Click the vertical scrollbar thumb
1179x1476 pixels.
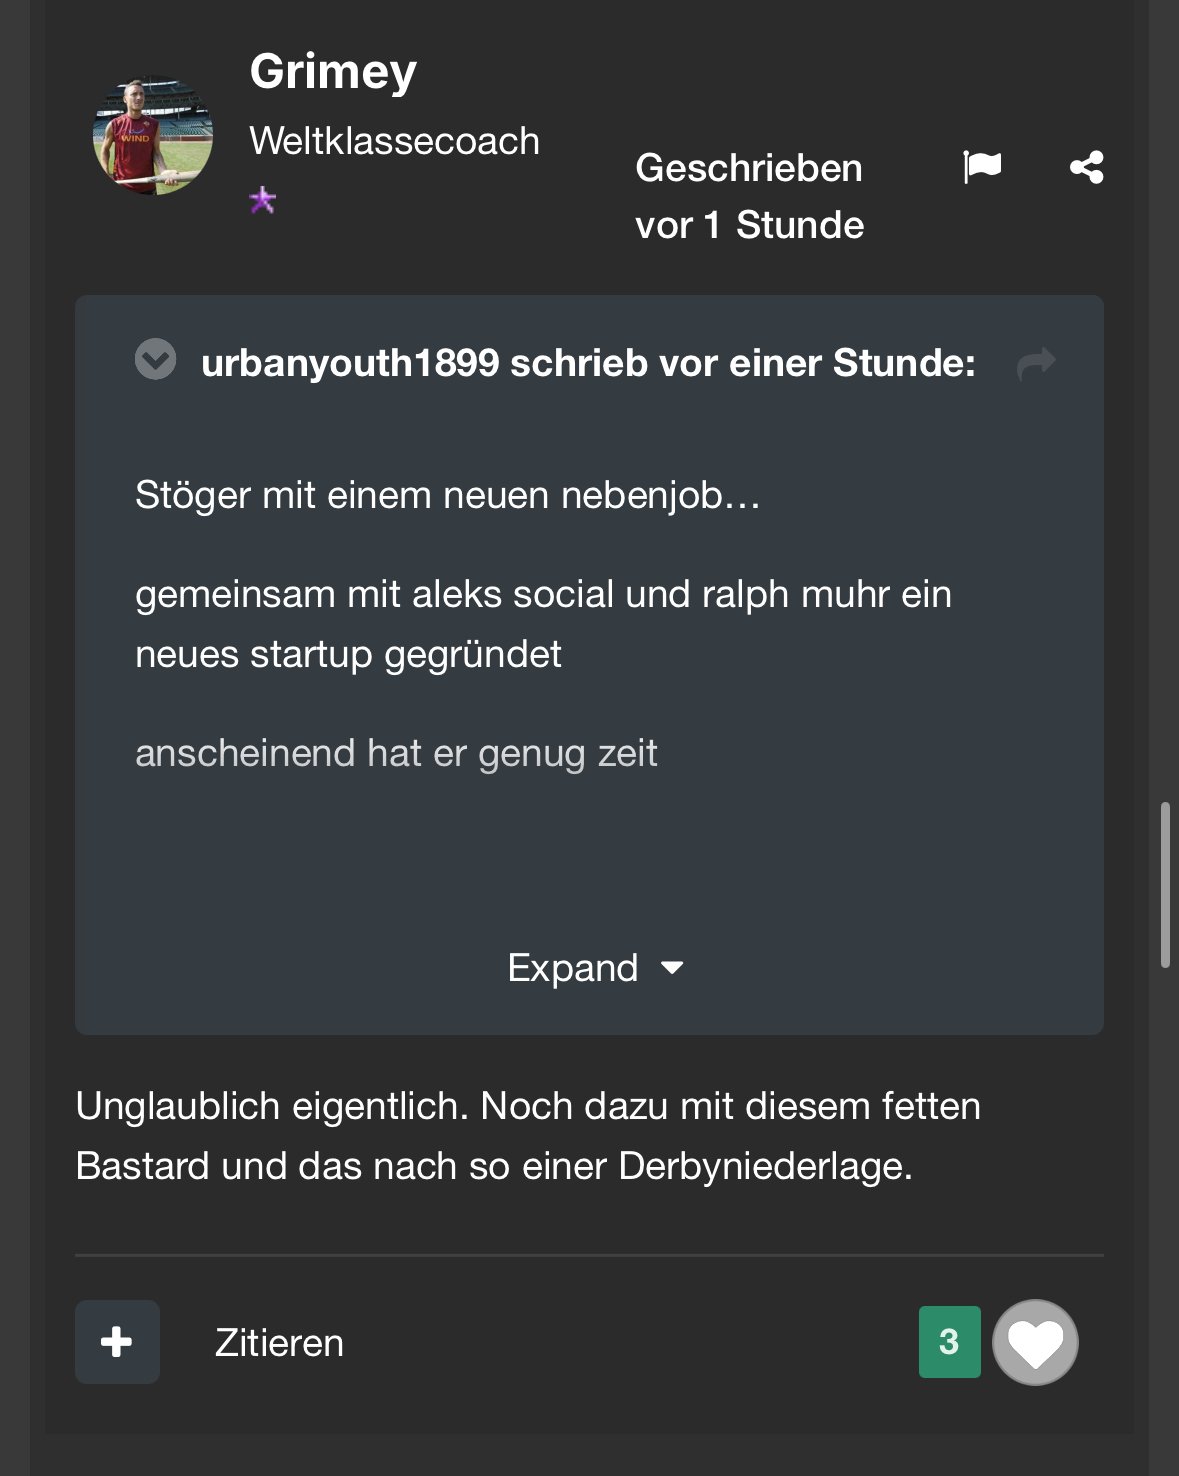tap(1165, 884)
